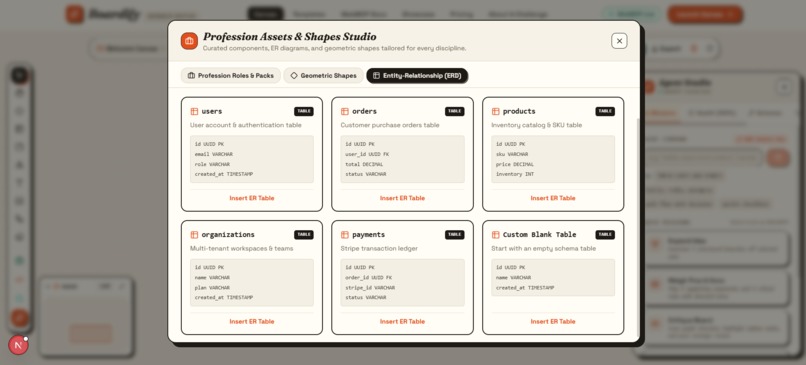Click the TABLE badge on orders card
Screen dimensions: 806x365
454,111
